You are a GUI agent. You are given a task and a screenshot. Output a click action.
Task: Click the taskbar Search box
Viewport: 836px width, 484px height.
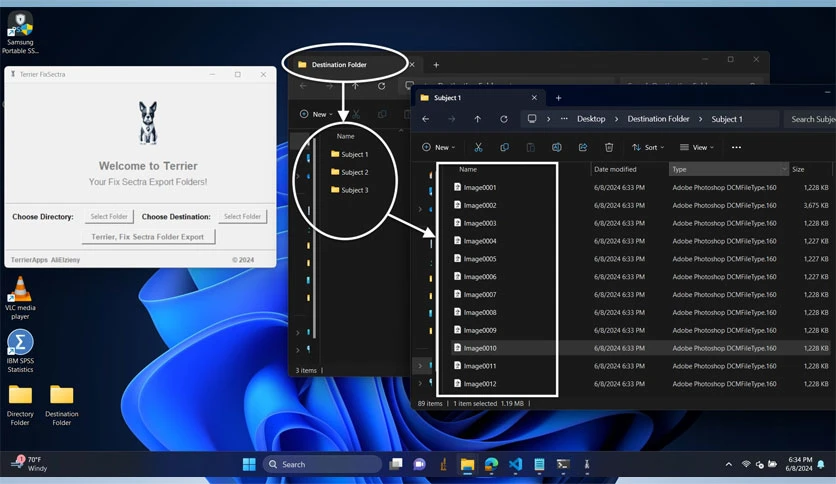pos(322,464)
